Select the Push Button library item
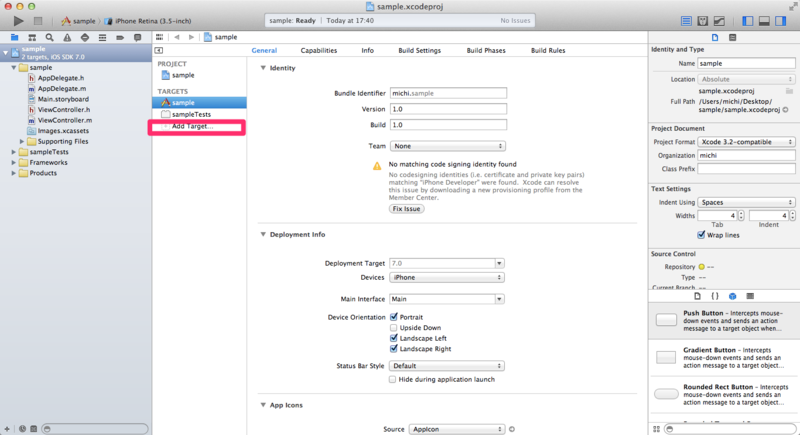This screenshot has height=435, width=800. pos(724,320)
